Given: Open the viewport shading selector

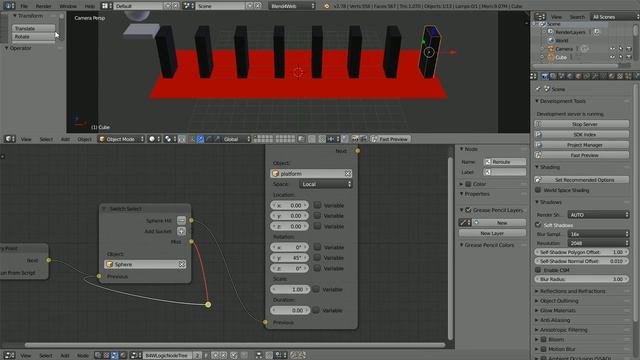Looking at the screenshot, I should click(155, 139).
